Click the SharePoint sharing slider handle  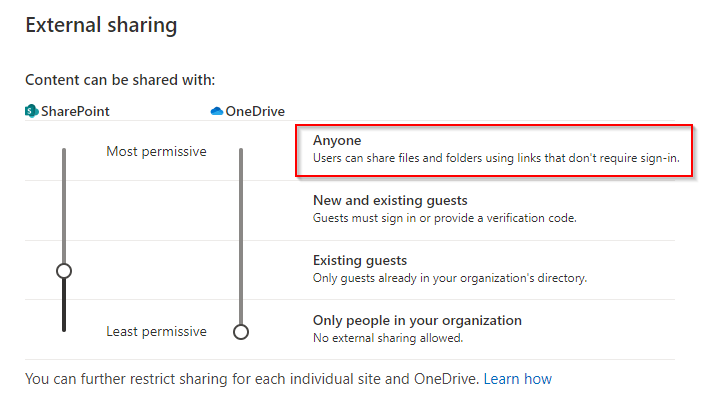64,271
